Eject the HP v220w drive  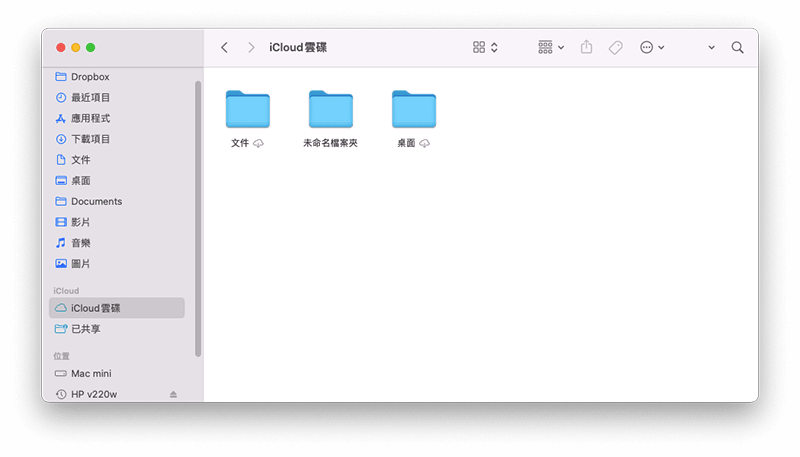[x=173, y=394]
